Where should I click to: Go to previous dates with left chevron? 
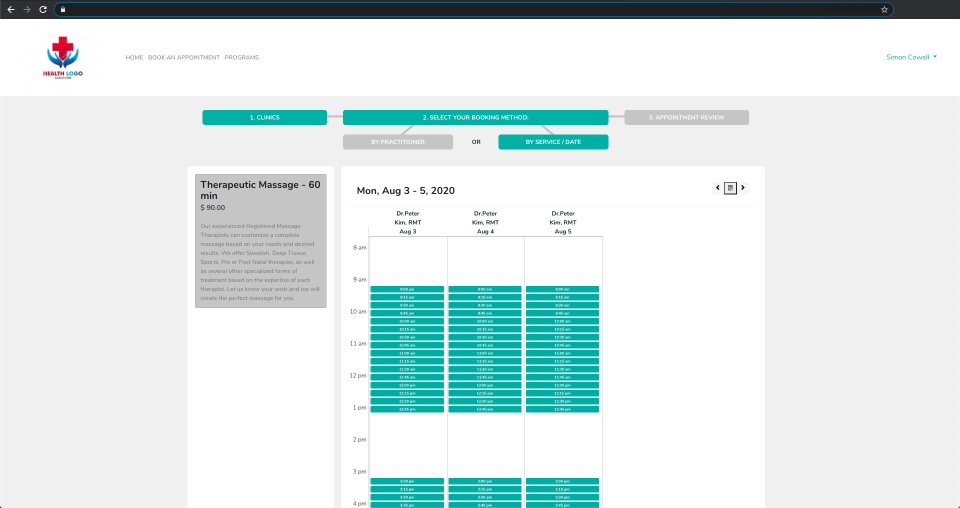tap(718, 188)
